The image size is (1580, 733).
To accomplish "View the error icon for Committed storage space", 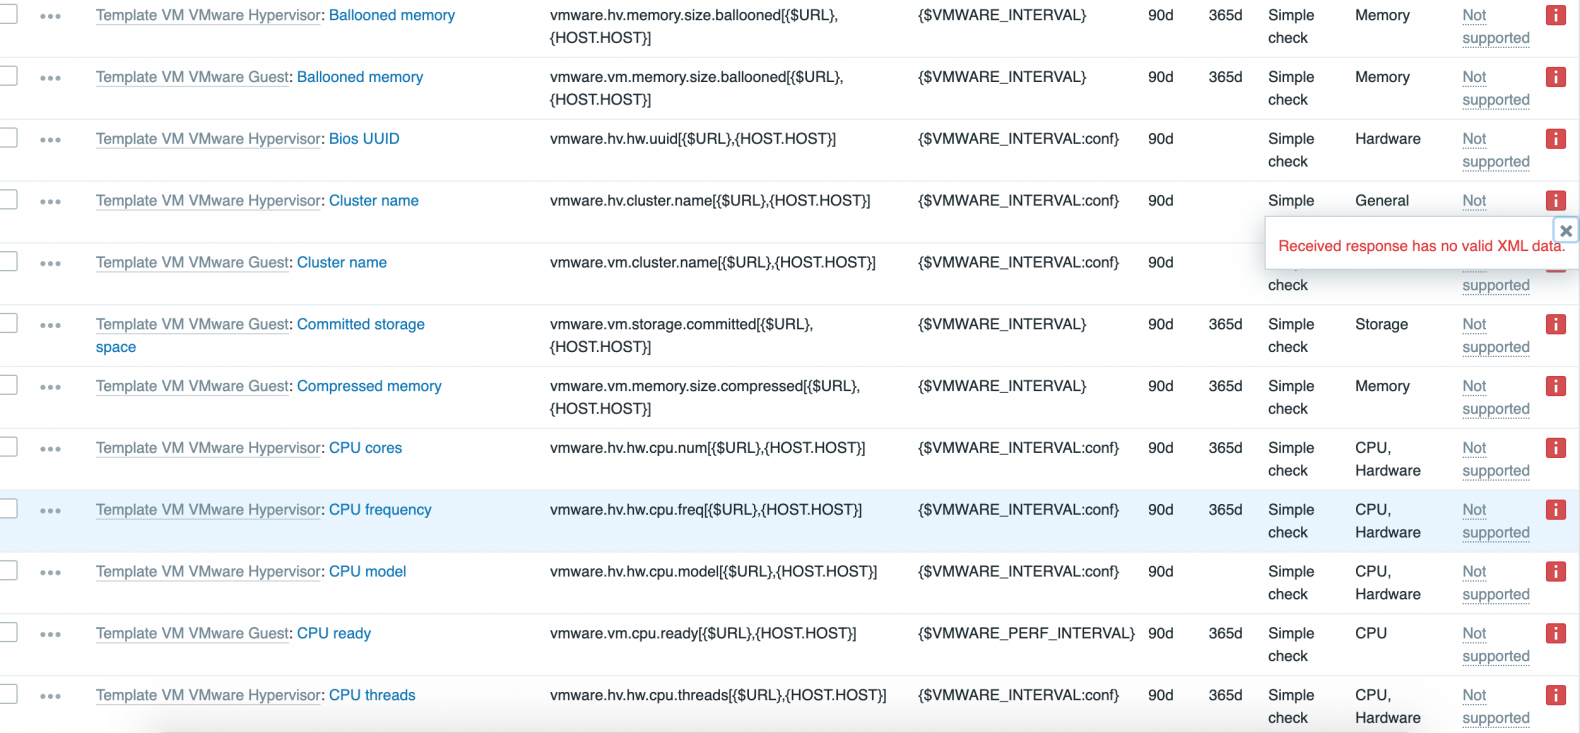I will [x=1556, y=324].
